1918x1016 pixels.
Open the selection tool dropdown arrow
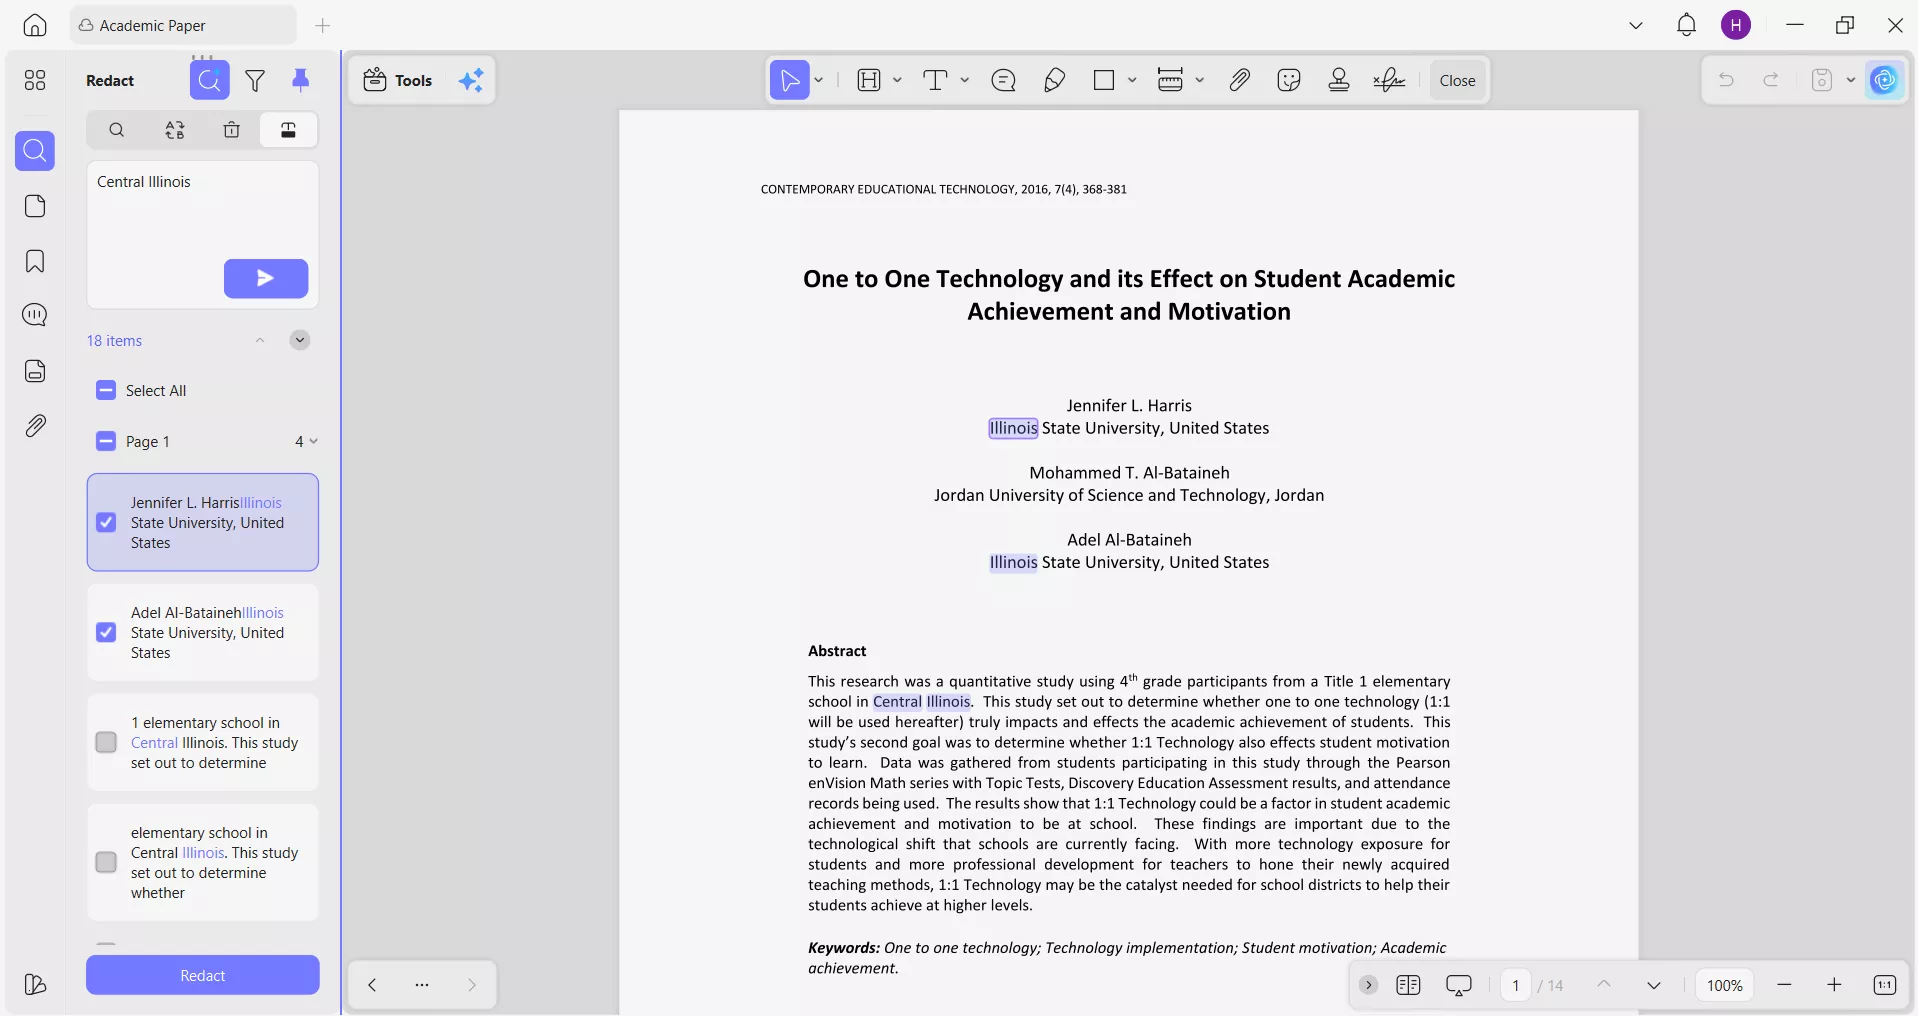coord(819,80)
